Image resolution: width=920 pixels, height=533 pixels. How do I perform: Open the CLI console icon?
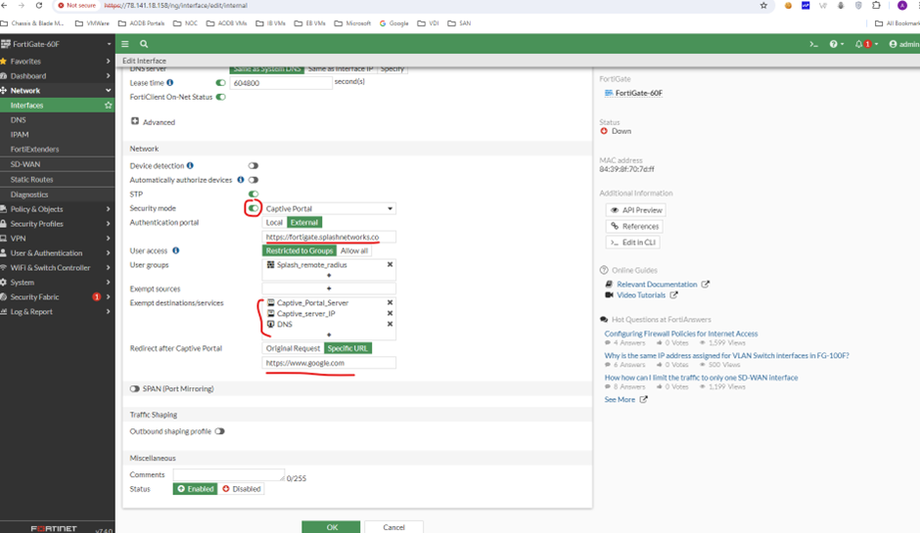[x=814, y=44]
